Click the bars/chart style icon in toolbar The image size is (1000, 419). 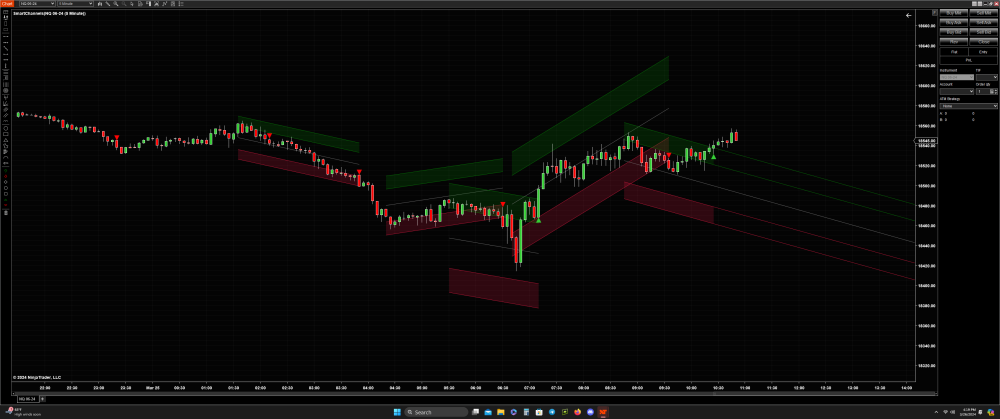pos(102,4)
